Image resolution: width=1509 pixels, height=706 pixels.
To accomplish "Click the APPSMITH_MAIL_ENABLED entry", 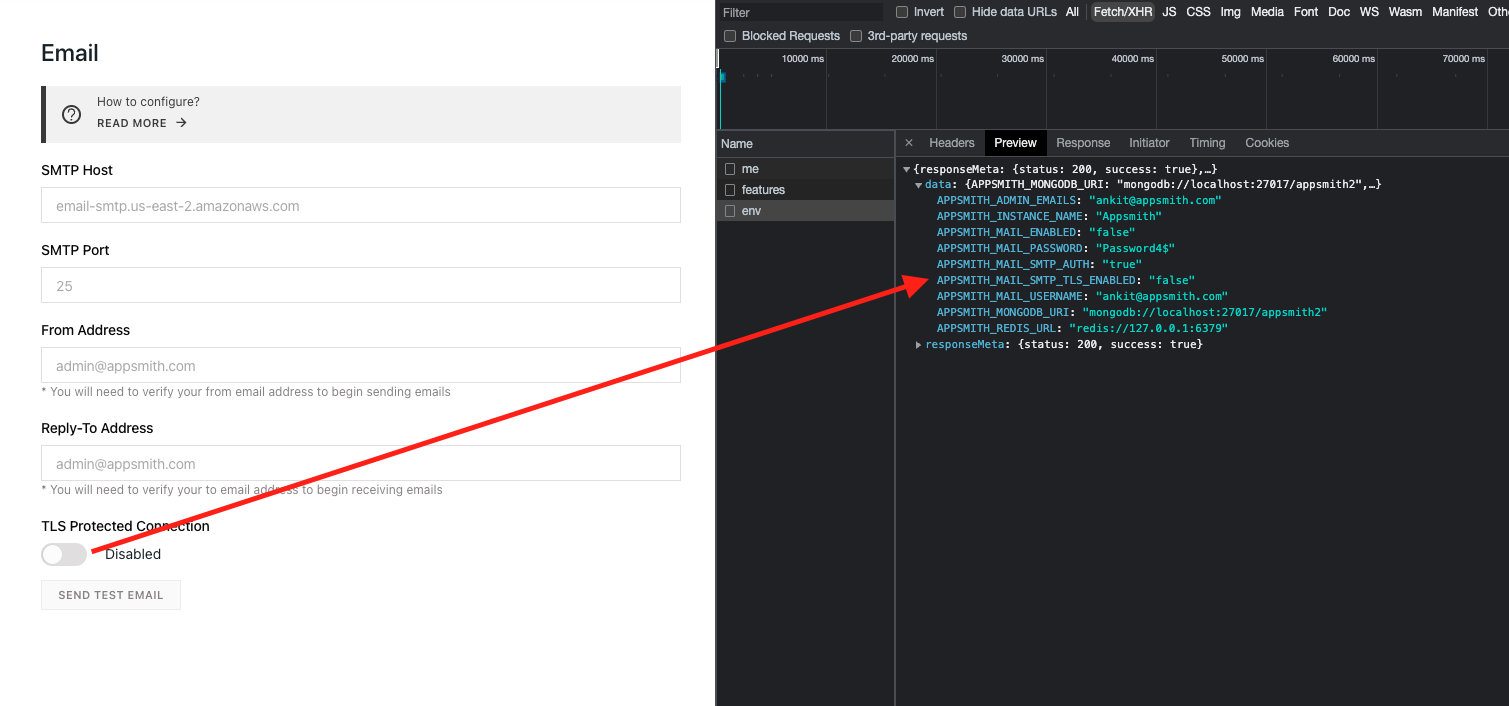I will coord(1037,233).
